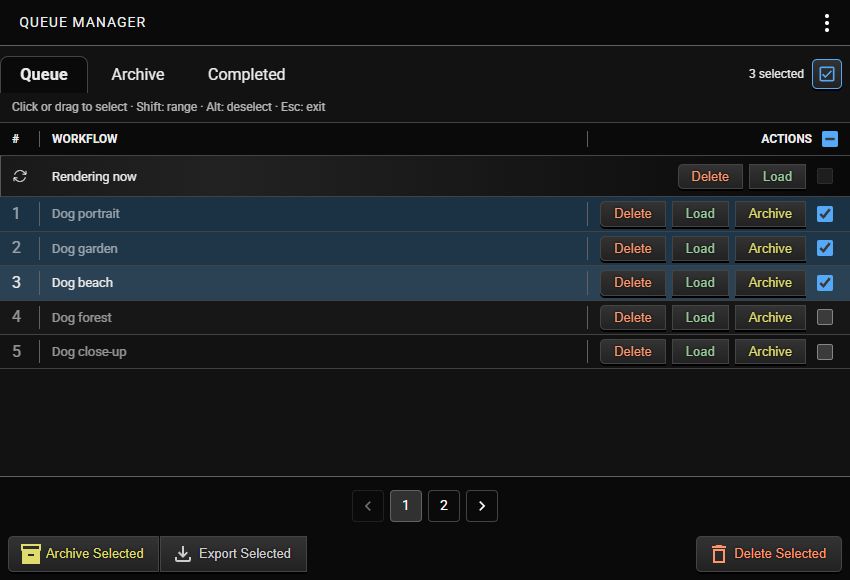The width and height of the screenshot is (850, 580).
Task: Delete the Rendering now item
Action: [x=710, y=177]
